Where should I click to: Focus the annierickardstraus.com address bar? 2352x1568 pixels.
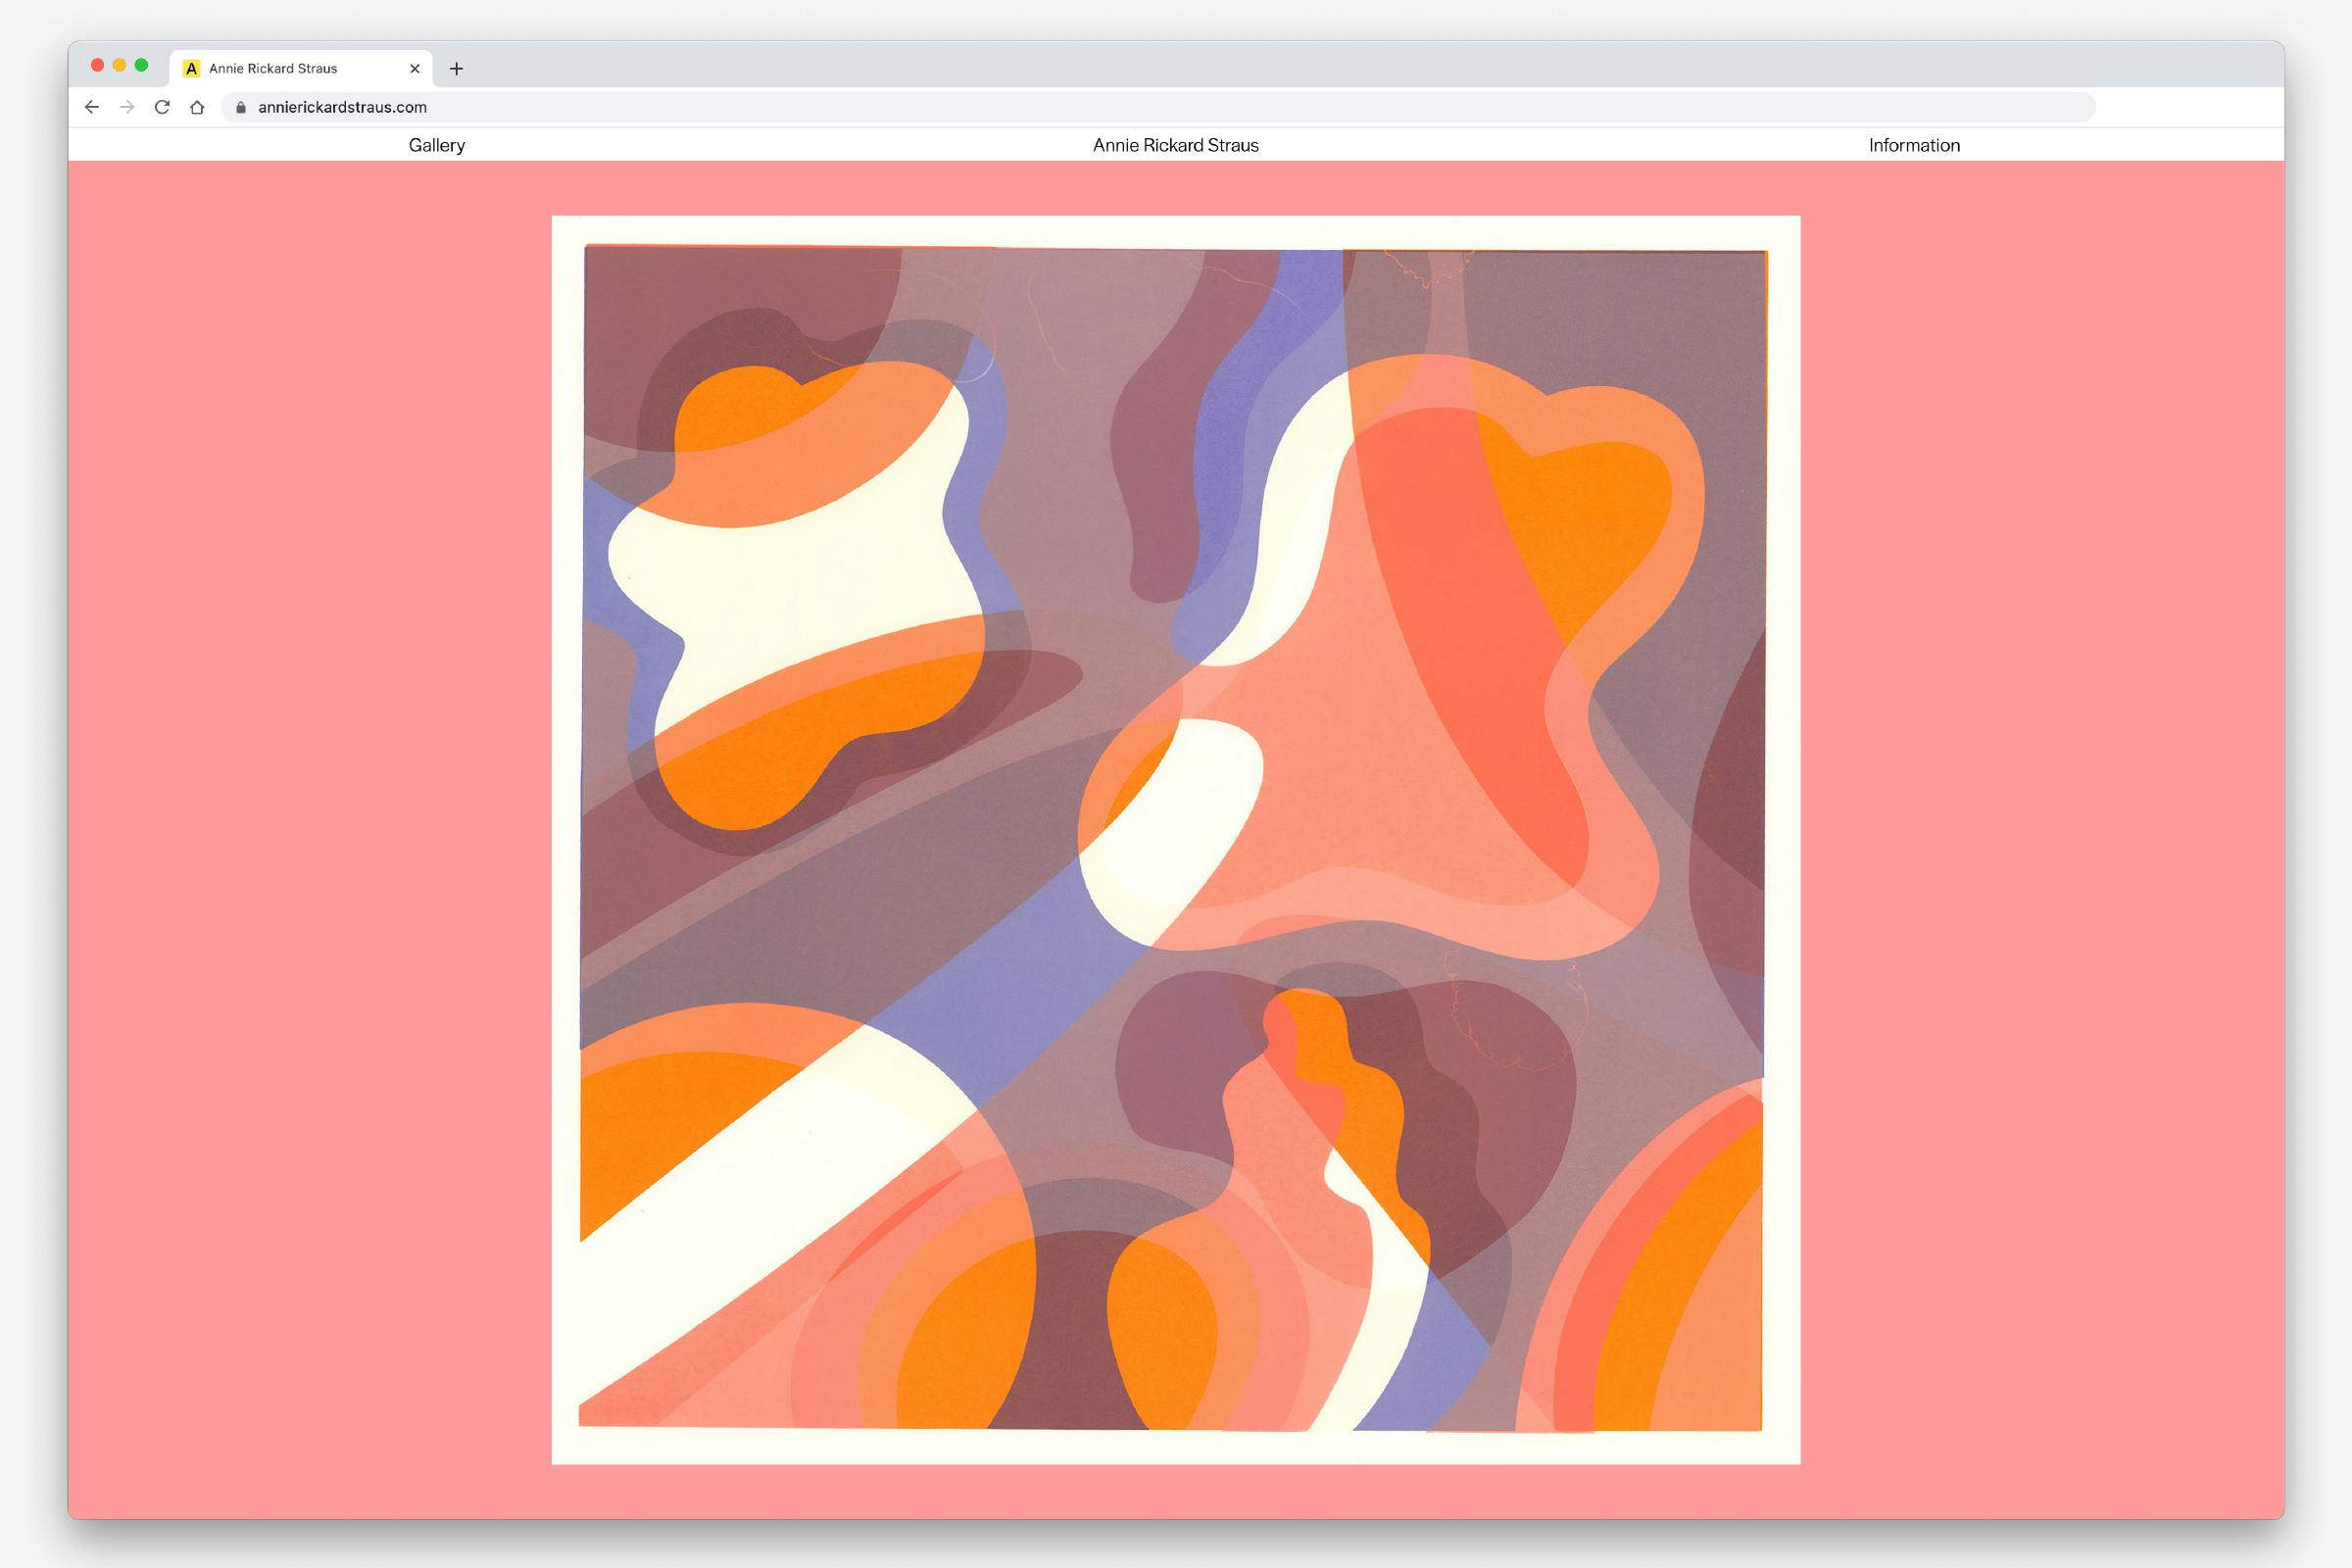click(1158, 107)
